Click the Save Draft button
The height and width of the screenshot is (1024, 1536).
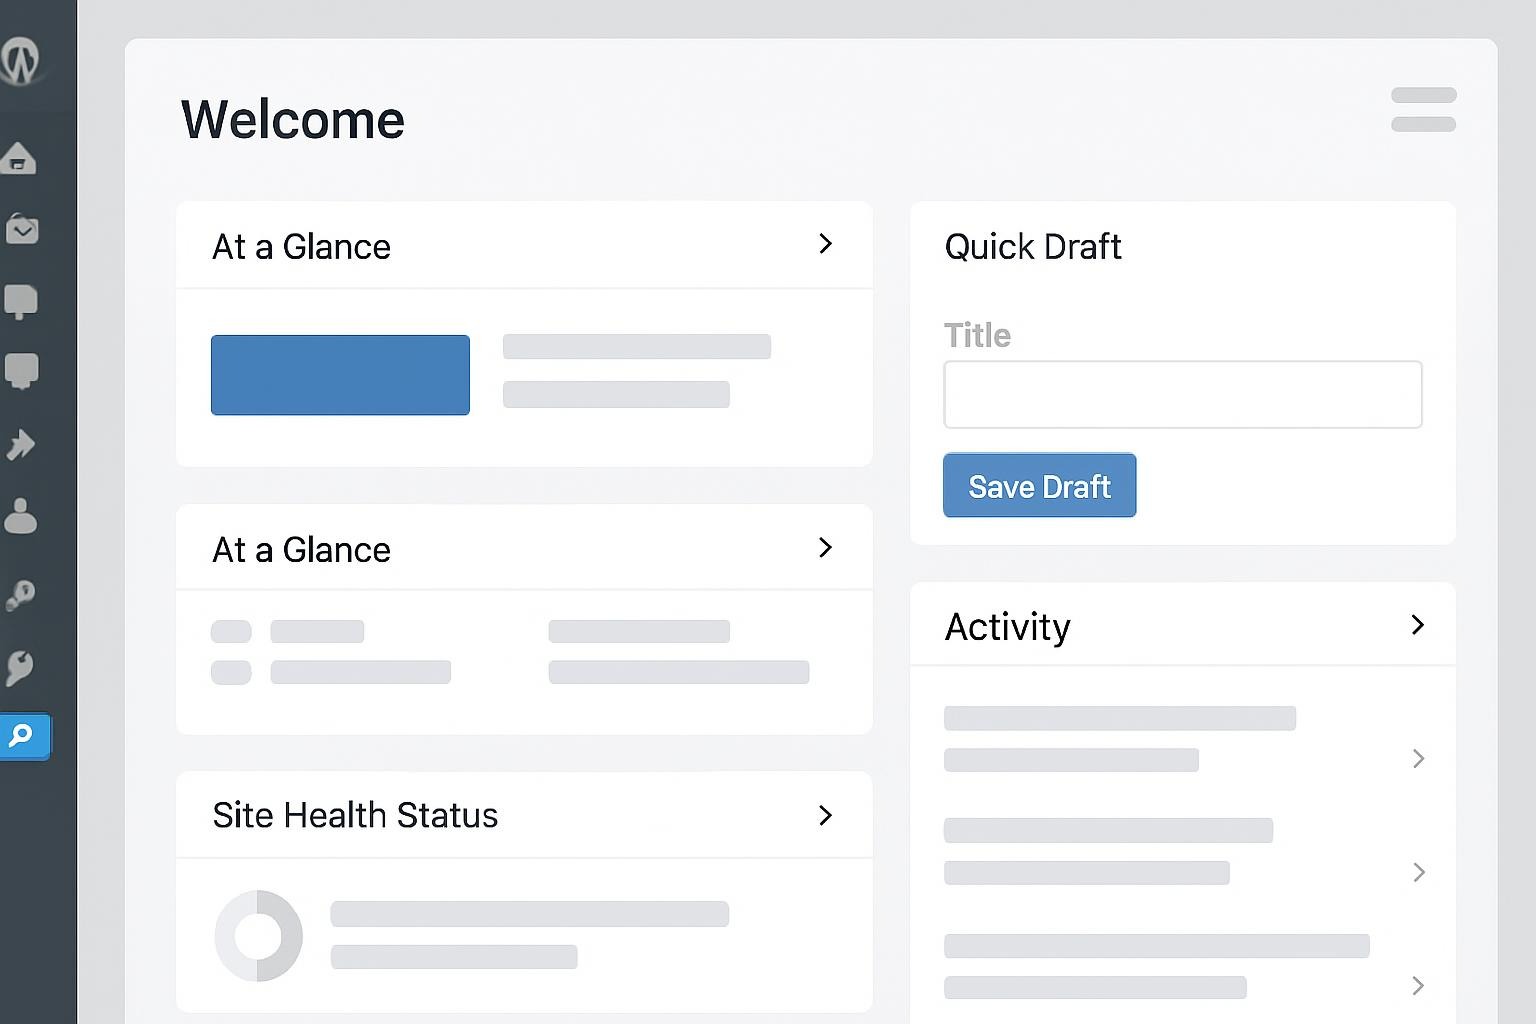1039,486
